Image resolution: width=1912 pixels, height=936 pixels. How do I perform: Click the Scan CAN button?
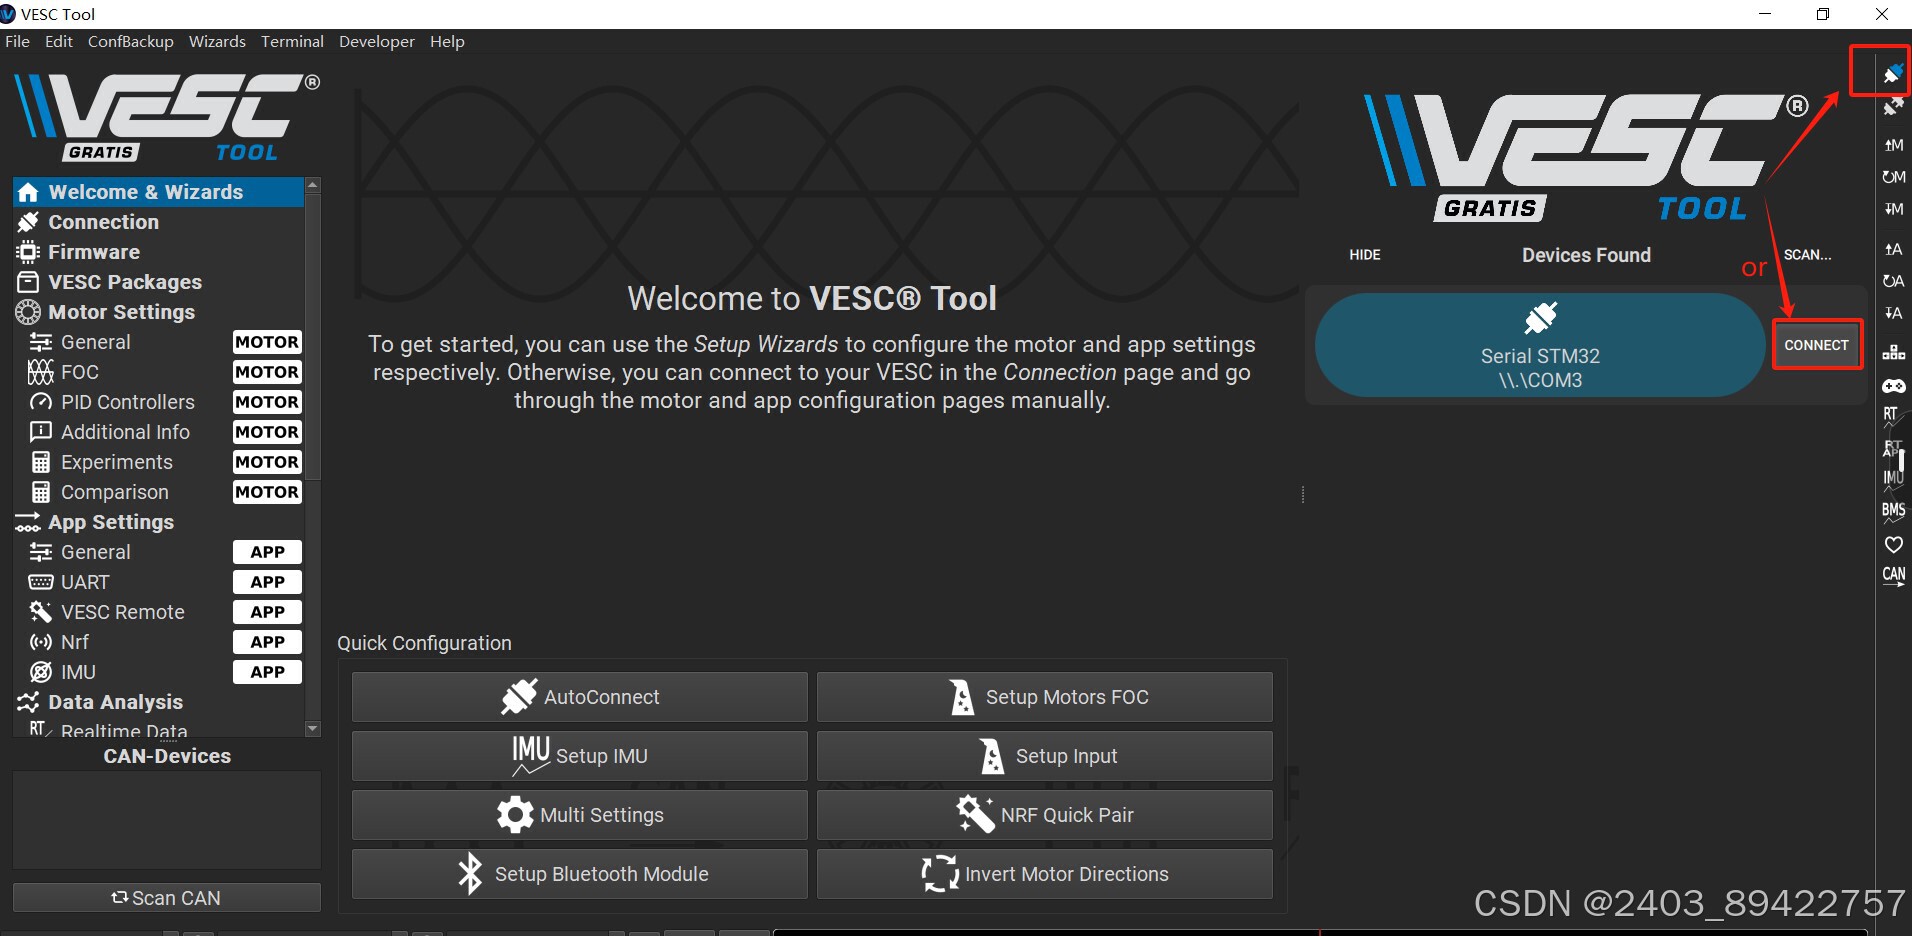coord(166,897)
